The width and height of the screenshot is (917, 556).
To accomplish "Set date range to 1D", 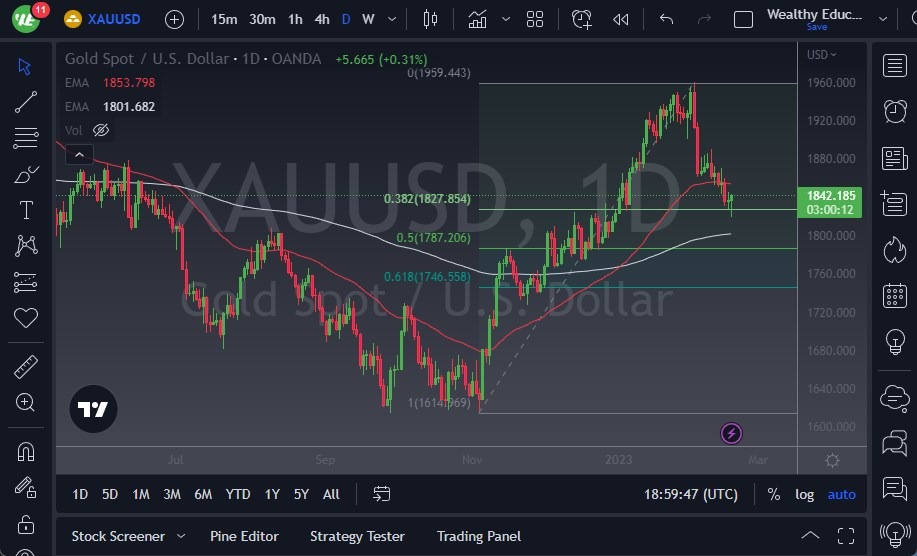I will point(80,495).
